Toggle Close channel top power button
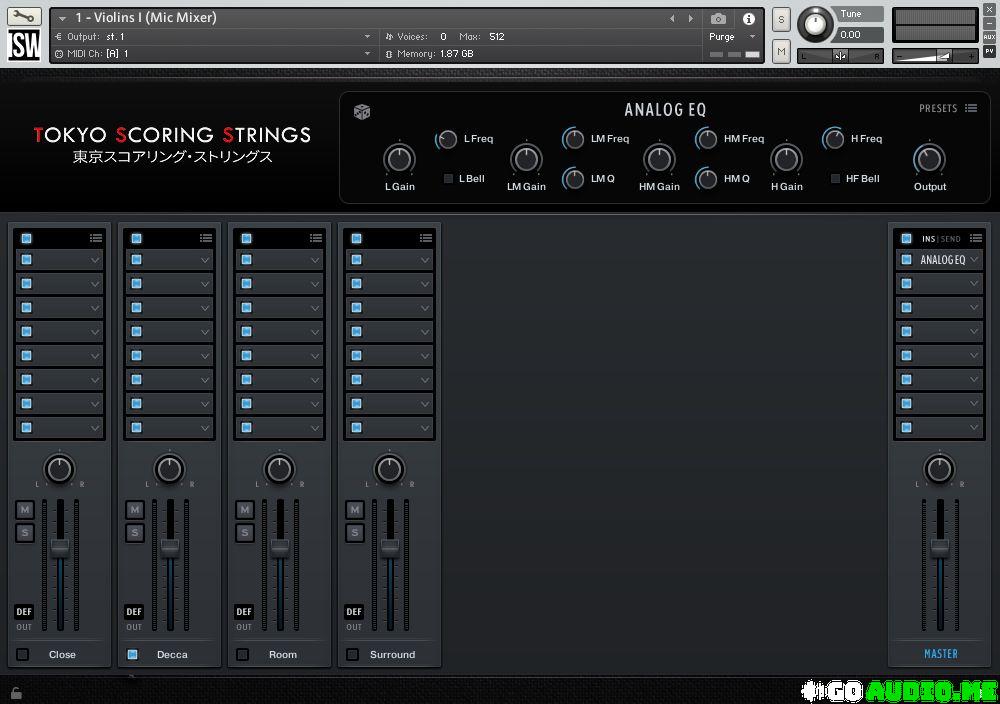Screen dimensions: 1000x704 tap(26, 238)
